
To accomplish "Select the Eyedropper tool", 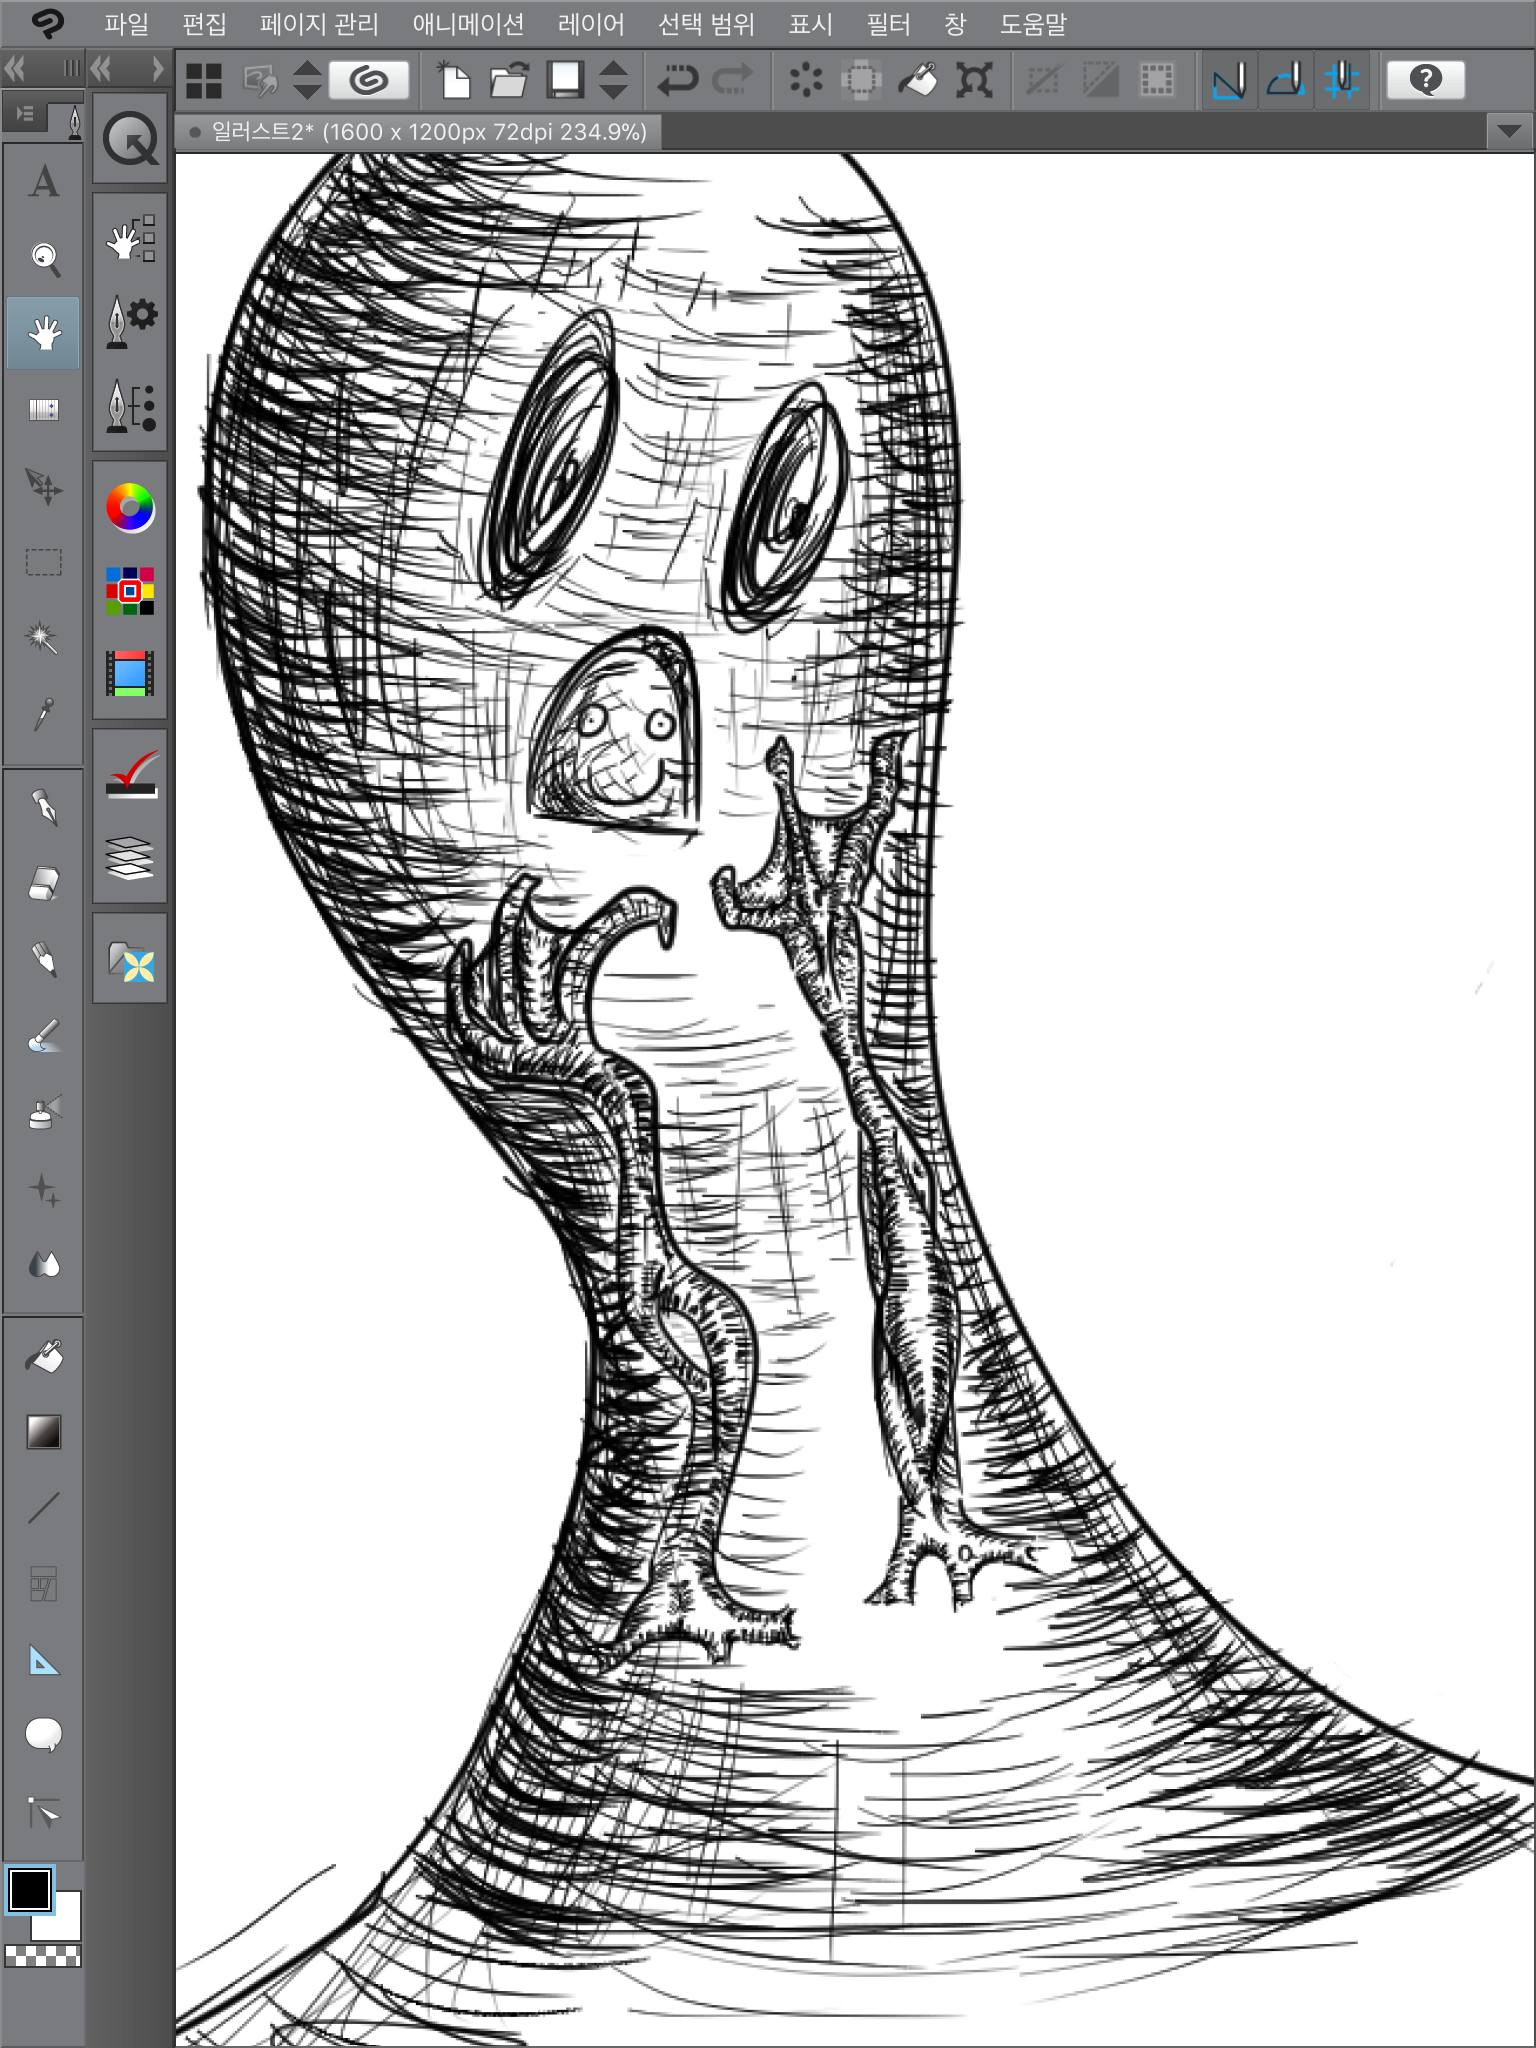I will (44, 714).
